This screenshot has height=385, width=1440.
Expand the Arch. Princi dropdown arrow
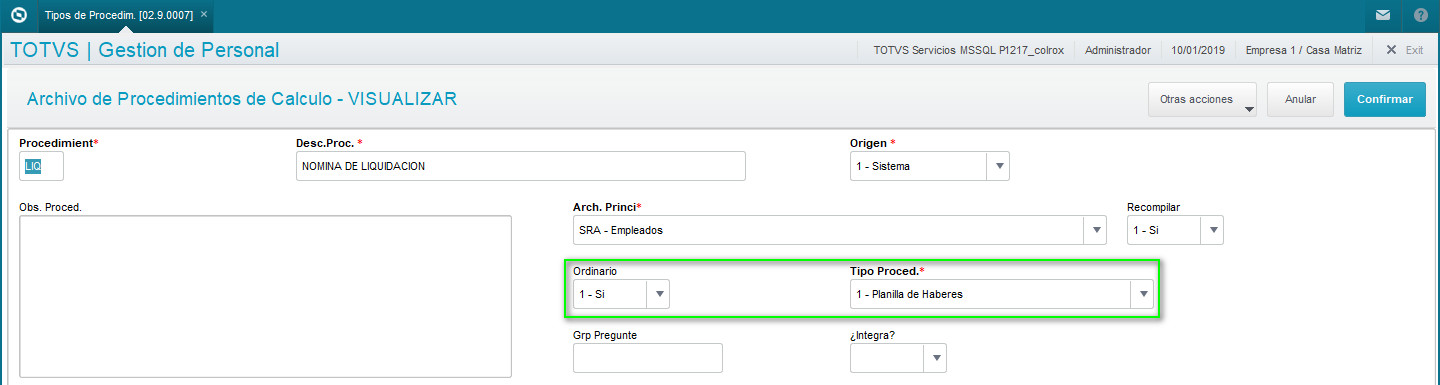point(1094,230)
